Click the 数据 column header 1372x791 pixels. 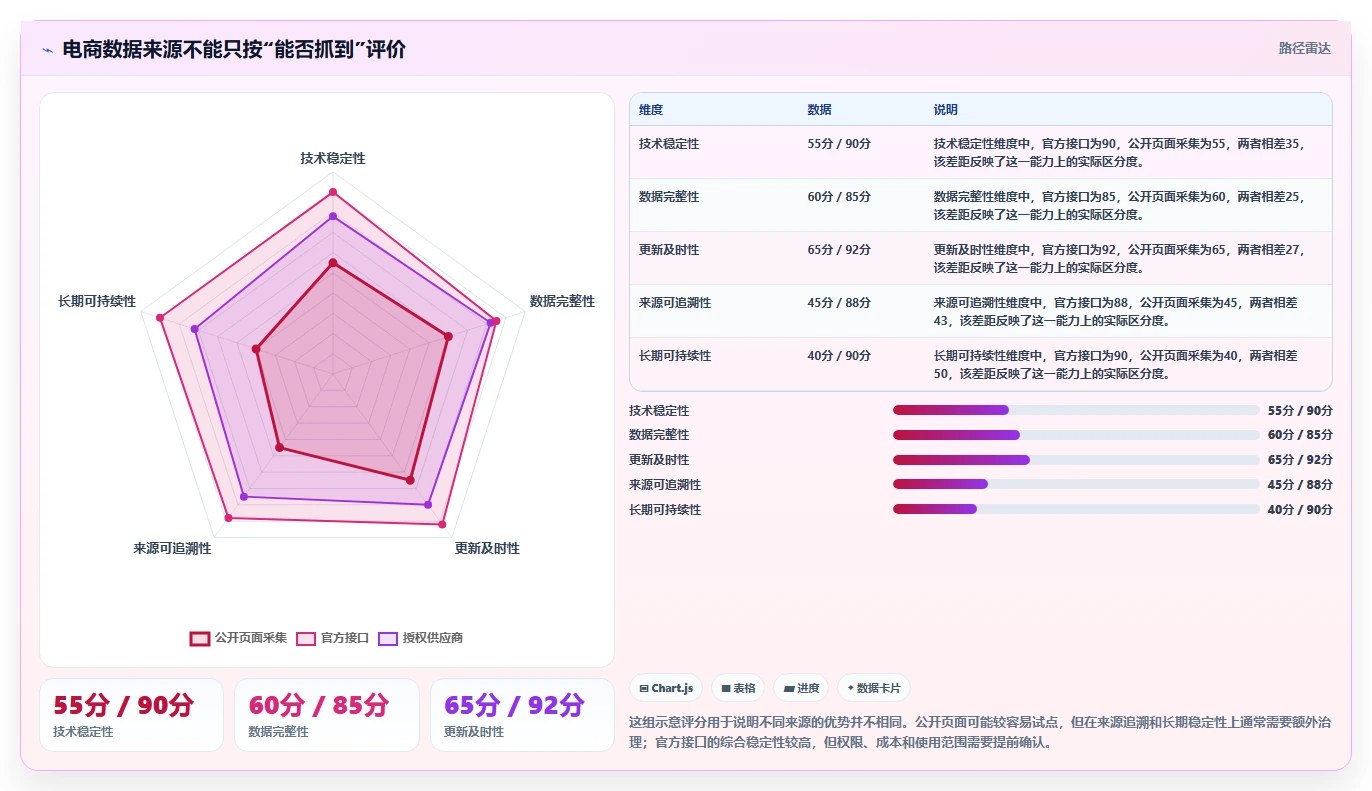click(x=819, y=109)
